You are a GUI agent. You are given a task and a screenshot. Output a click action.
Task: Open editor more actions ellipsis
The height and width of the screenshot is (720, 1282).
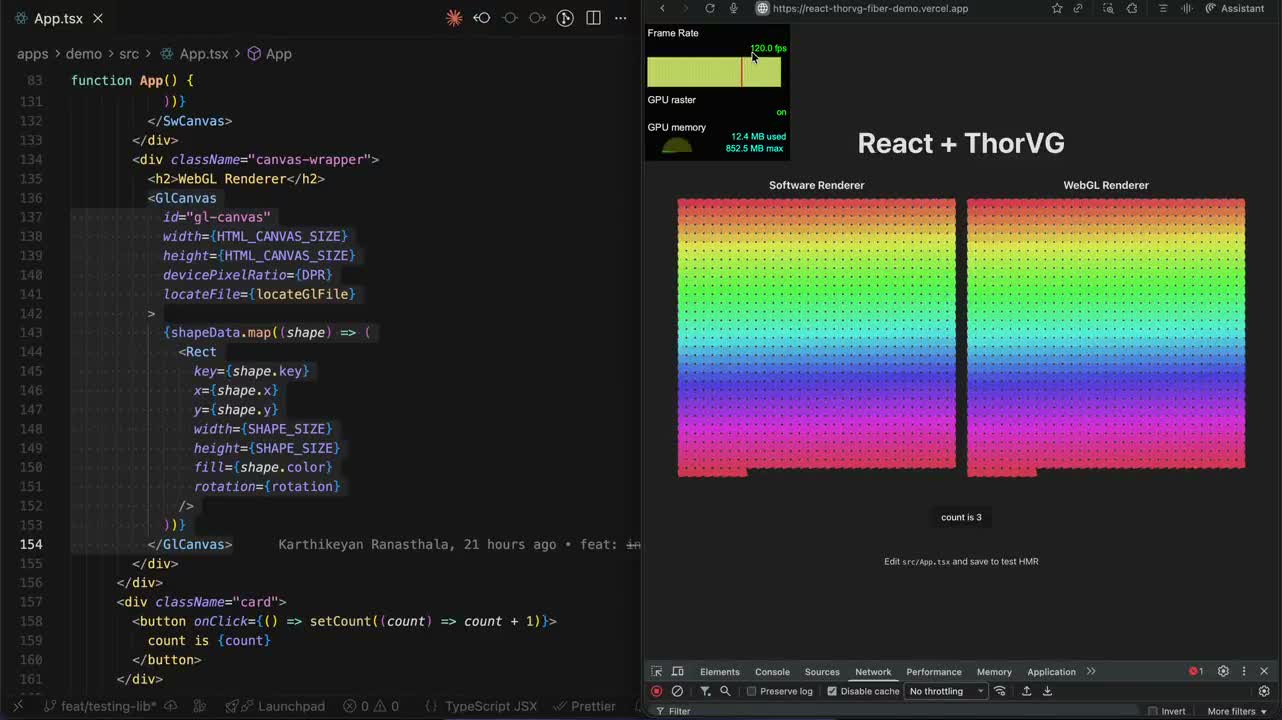tap(621, 18)
